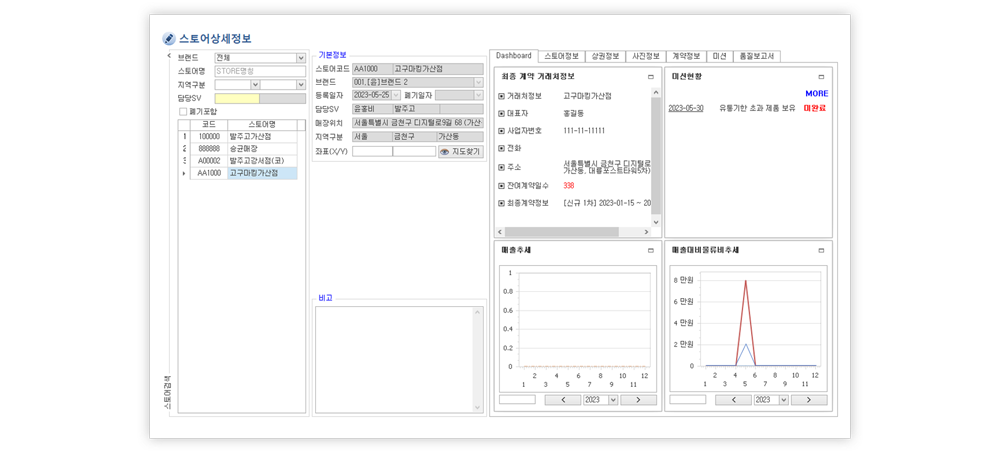The height and width of the screenshot is (454, 1000).
Task: Click scroll-down arrow of 거래처정보 panel
Action: (x=656, y=221)
